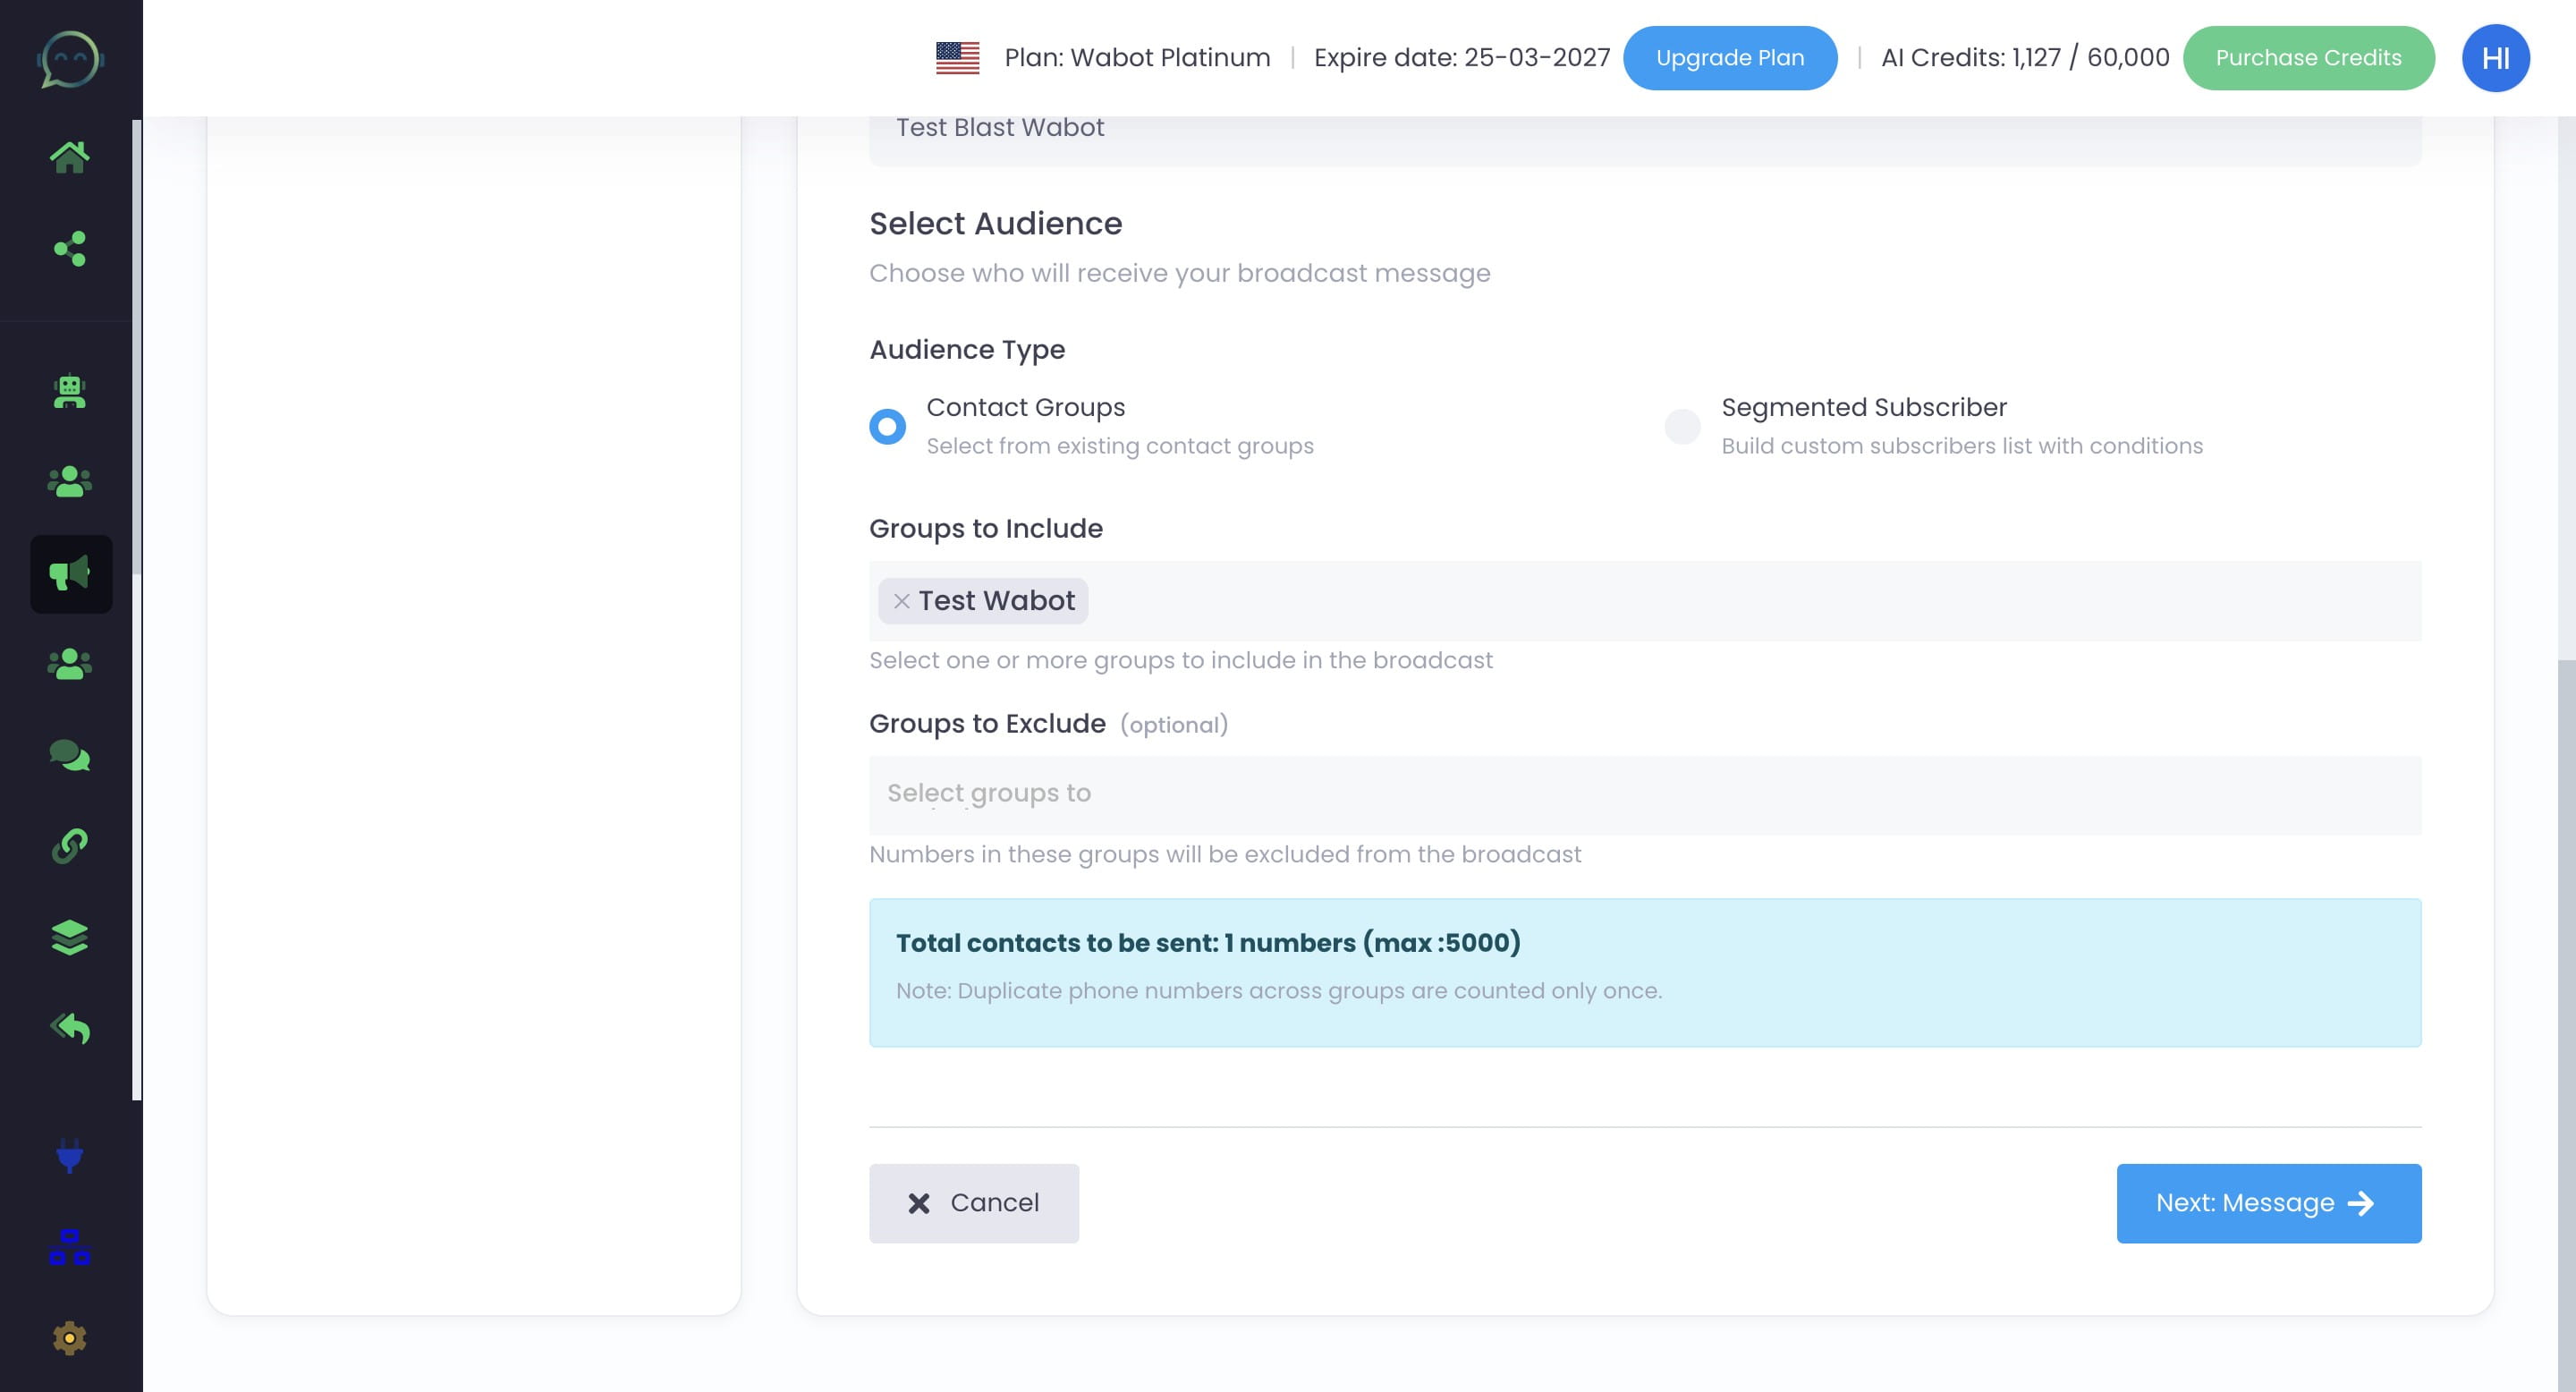2576x1392 pixels.
Task: Proceed using Next: Message
Action: click(2269, 1203)
